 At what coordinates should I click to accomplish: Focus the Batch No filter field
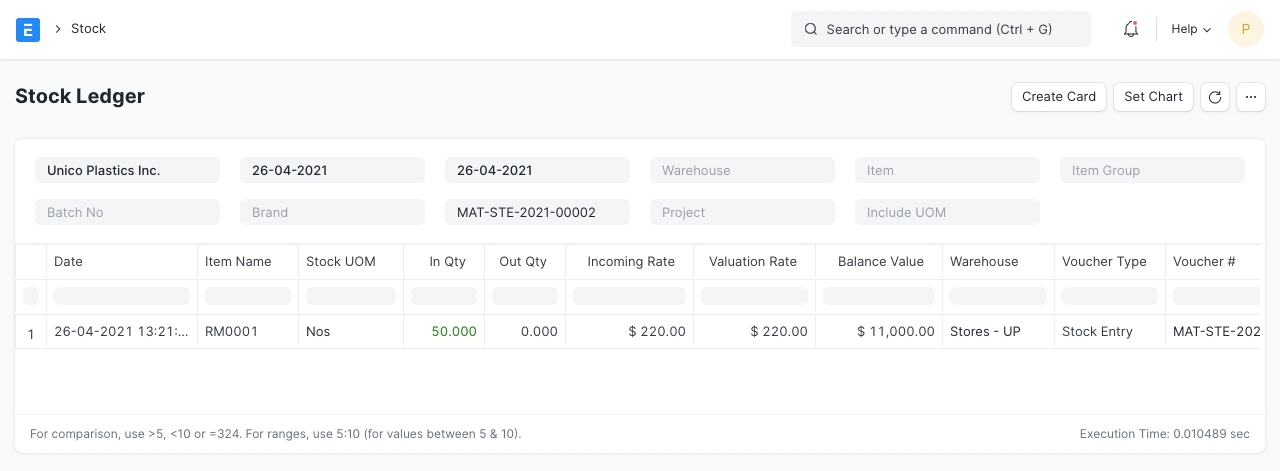click(x=127, y=213)
